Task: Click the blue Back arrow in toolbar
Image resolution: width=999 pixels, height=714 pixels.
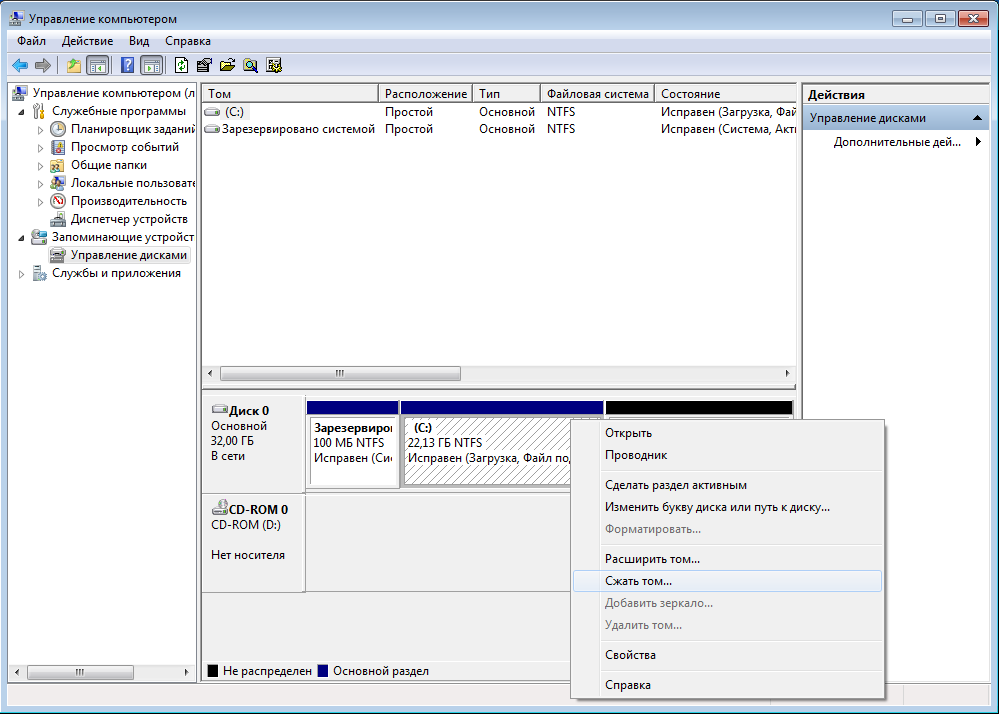Action: click(20, 65)
